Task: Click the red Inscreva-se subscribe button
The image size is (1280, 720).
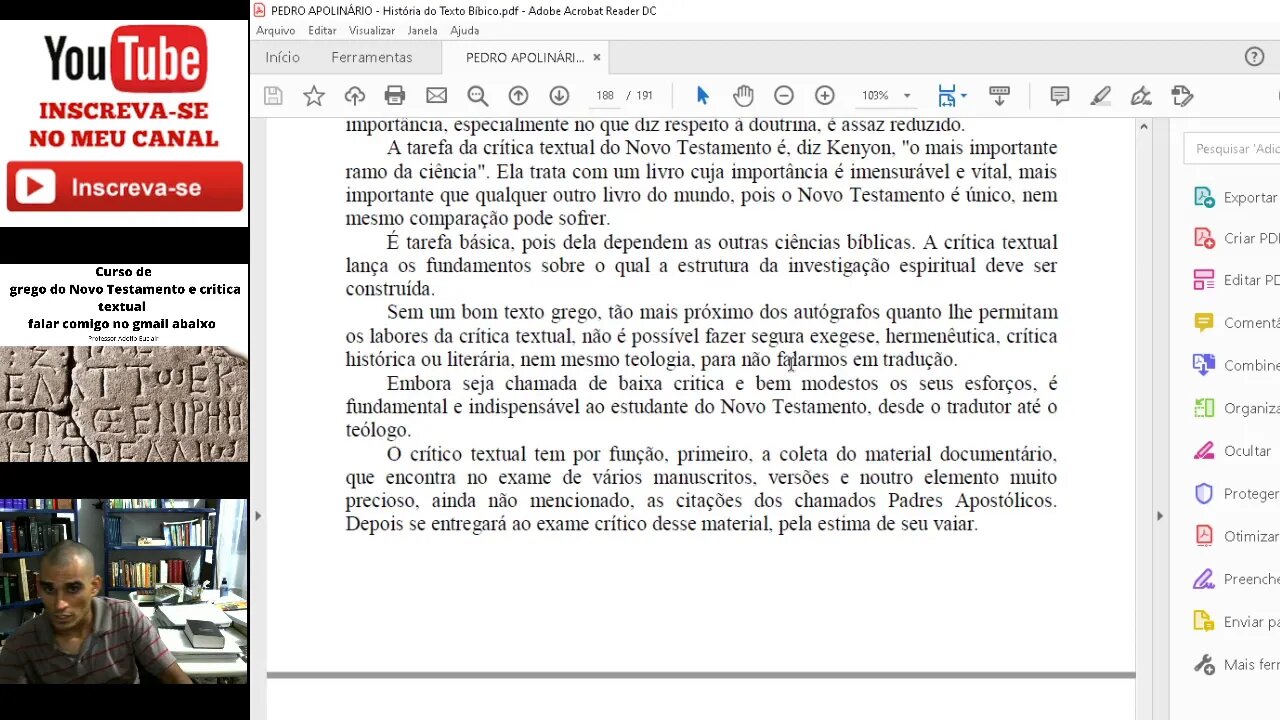Action: [x=125, y=187]
